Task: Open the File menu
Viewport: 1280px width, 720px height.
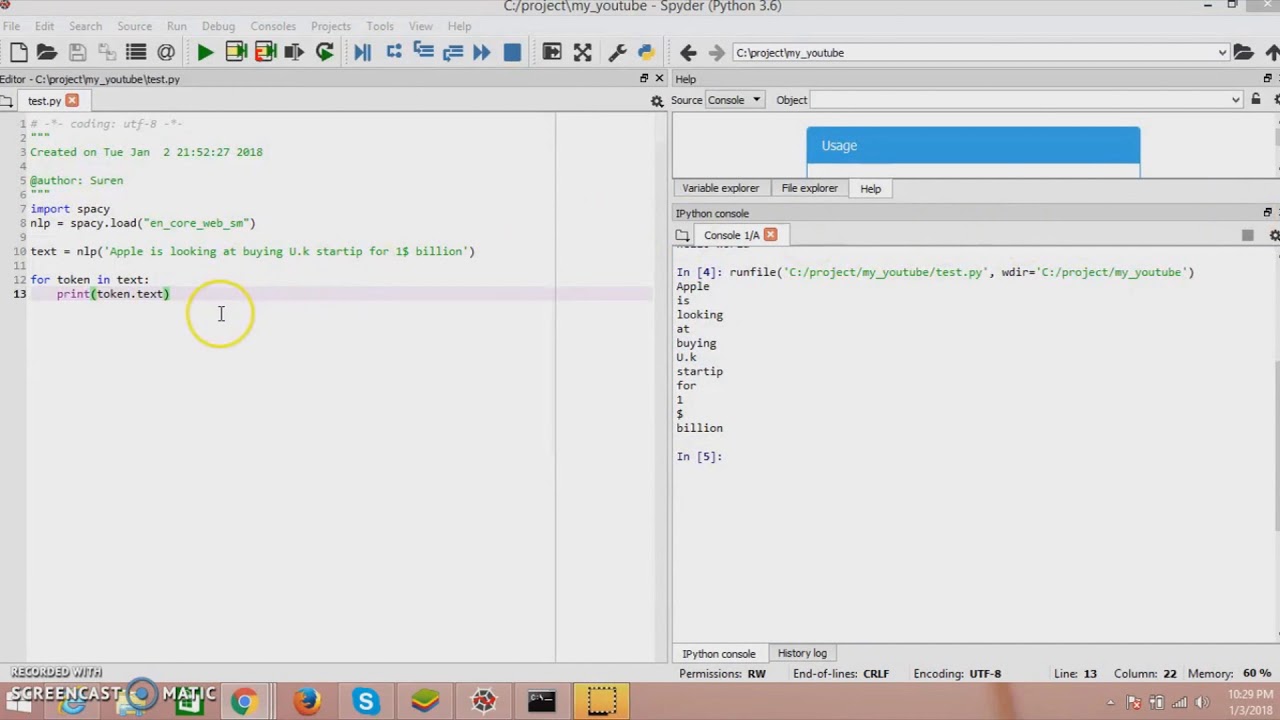Action: click(11, 26)
